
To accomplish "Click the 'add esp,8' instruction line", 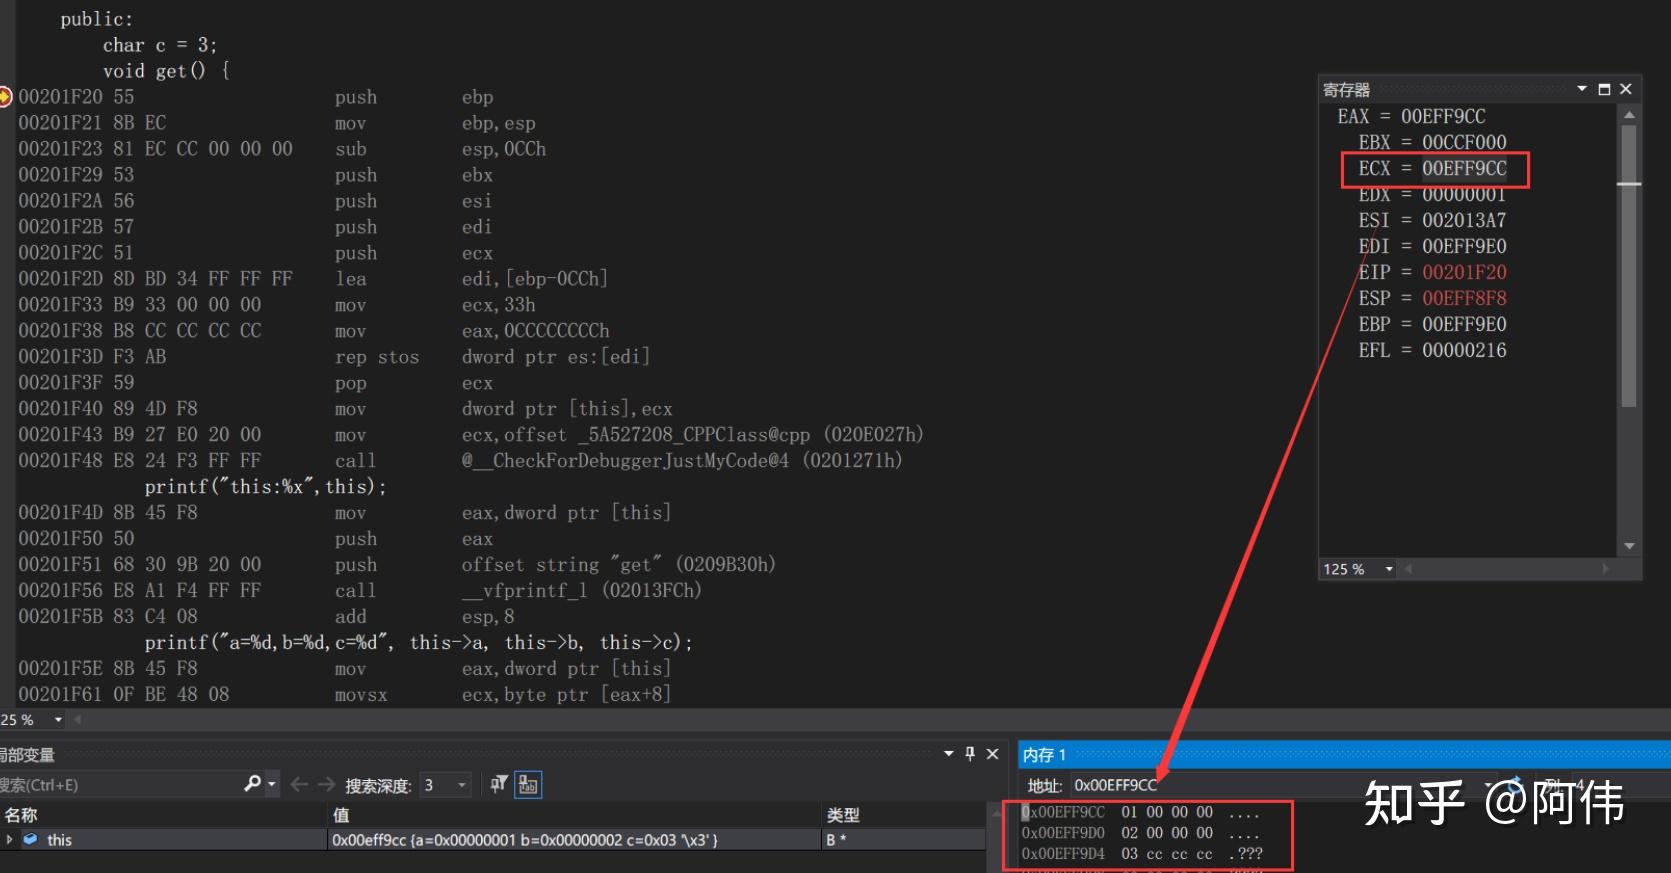I will click(266, 617).
